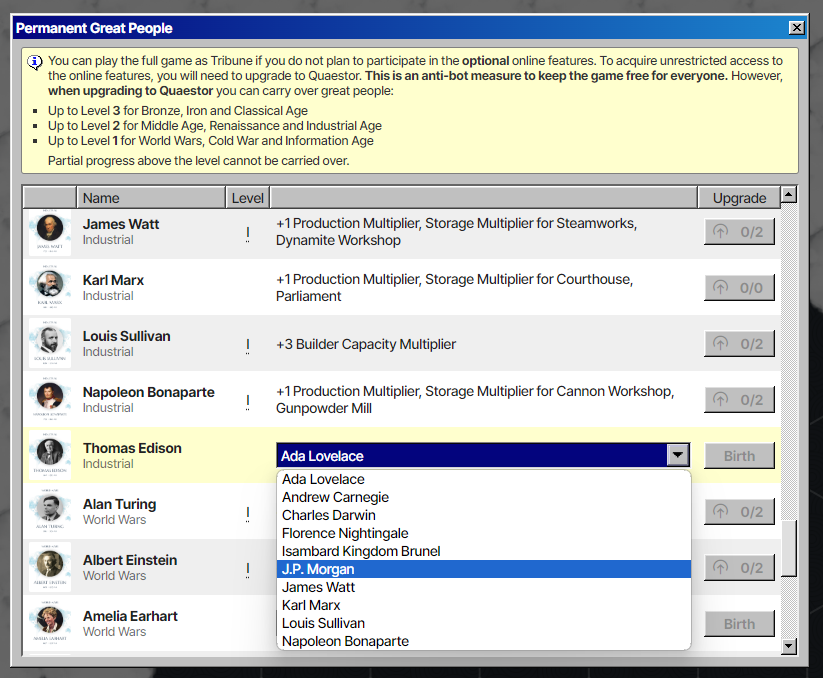The width and height of the screenshot is (823, 678).
Task: Click Karl Marx portrait thumbnail
Action: pos(50,288)
